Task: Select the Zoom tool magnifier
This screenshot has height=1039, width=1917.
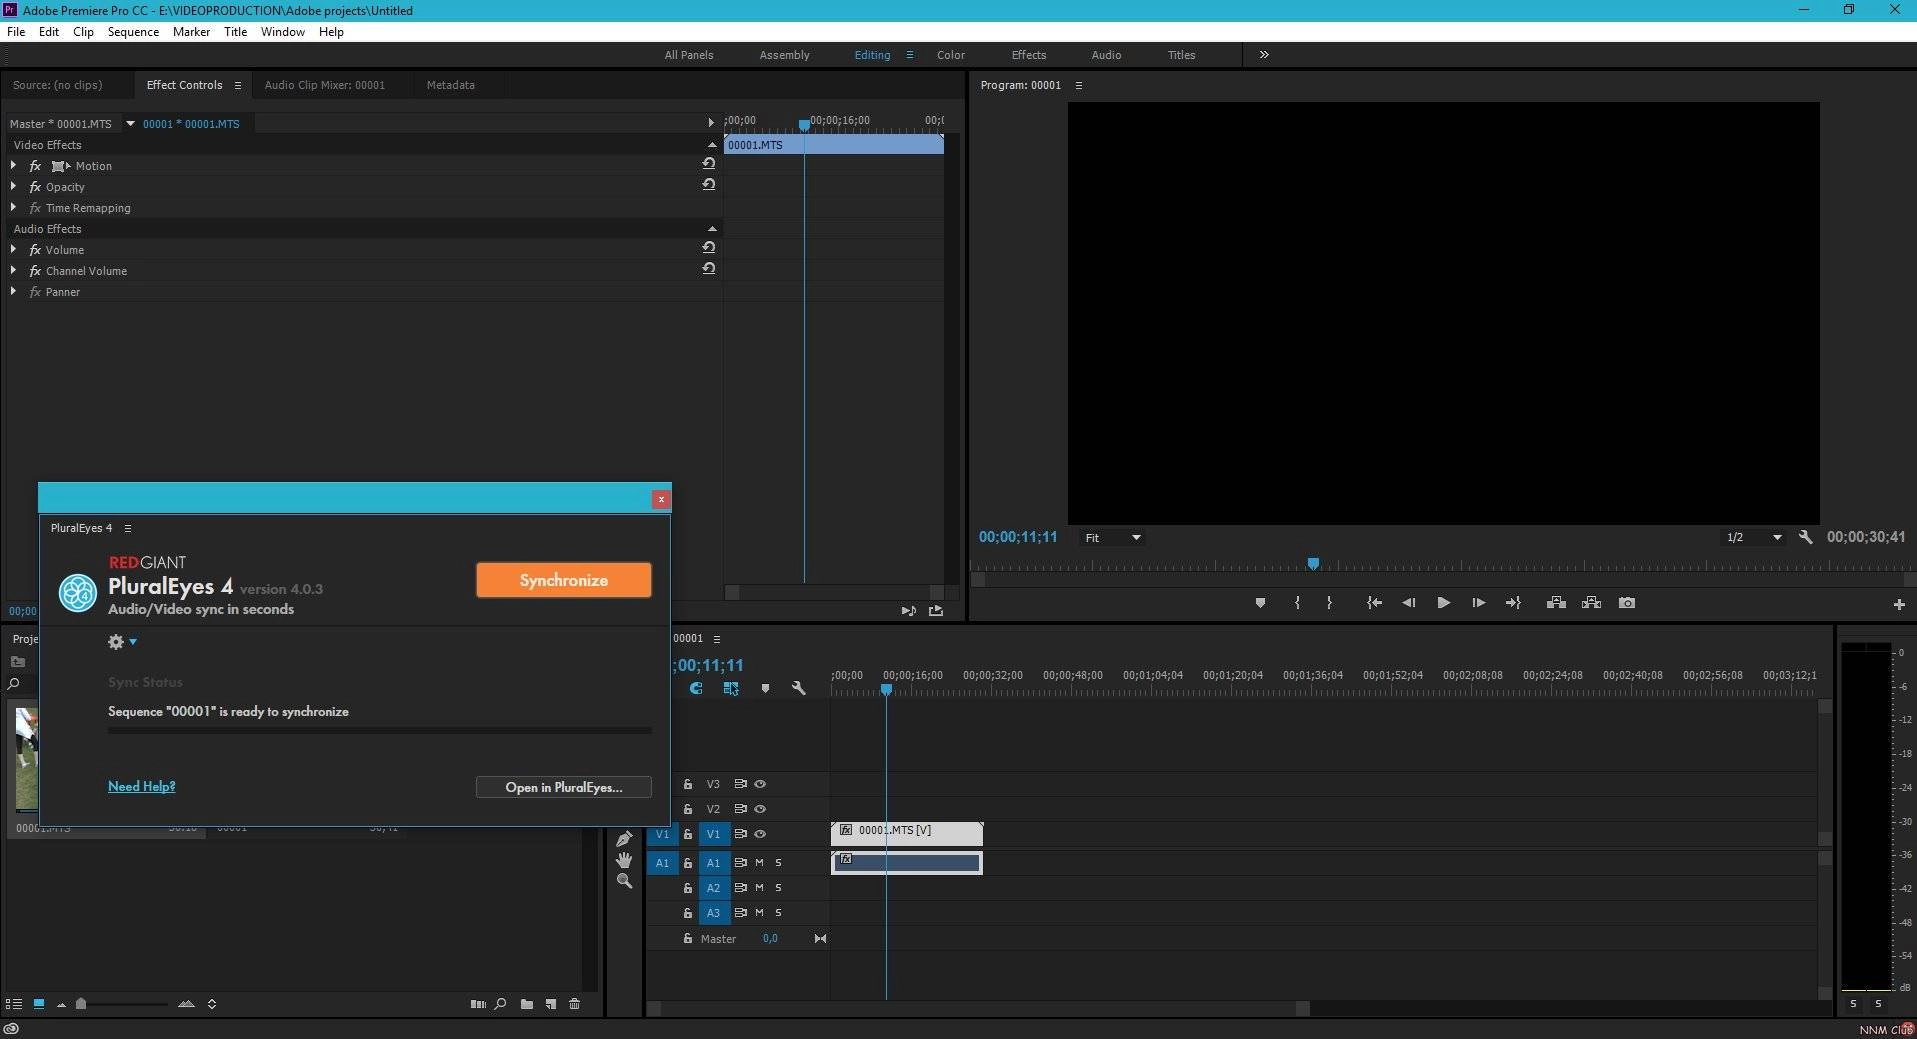Action: click(624, 881)
